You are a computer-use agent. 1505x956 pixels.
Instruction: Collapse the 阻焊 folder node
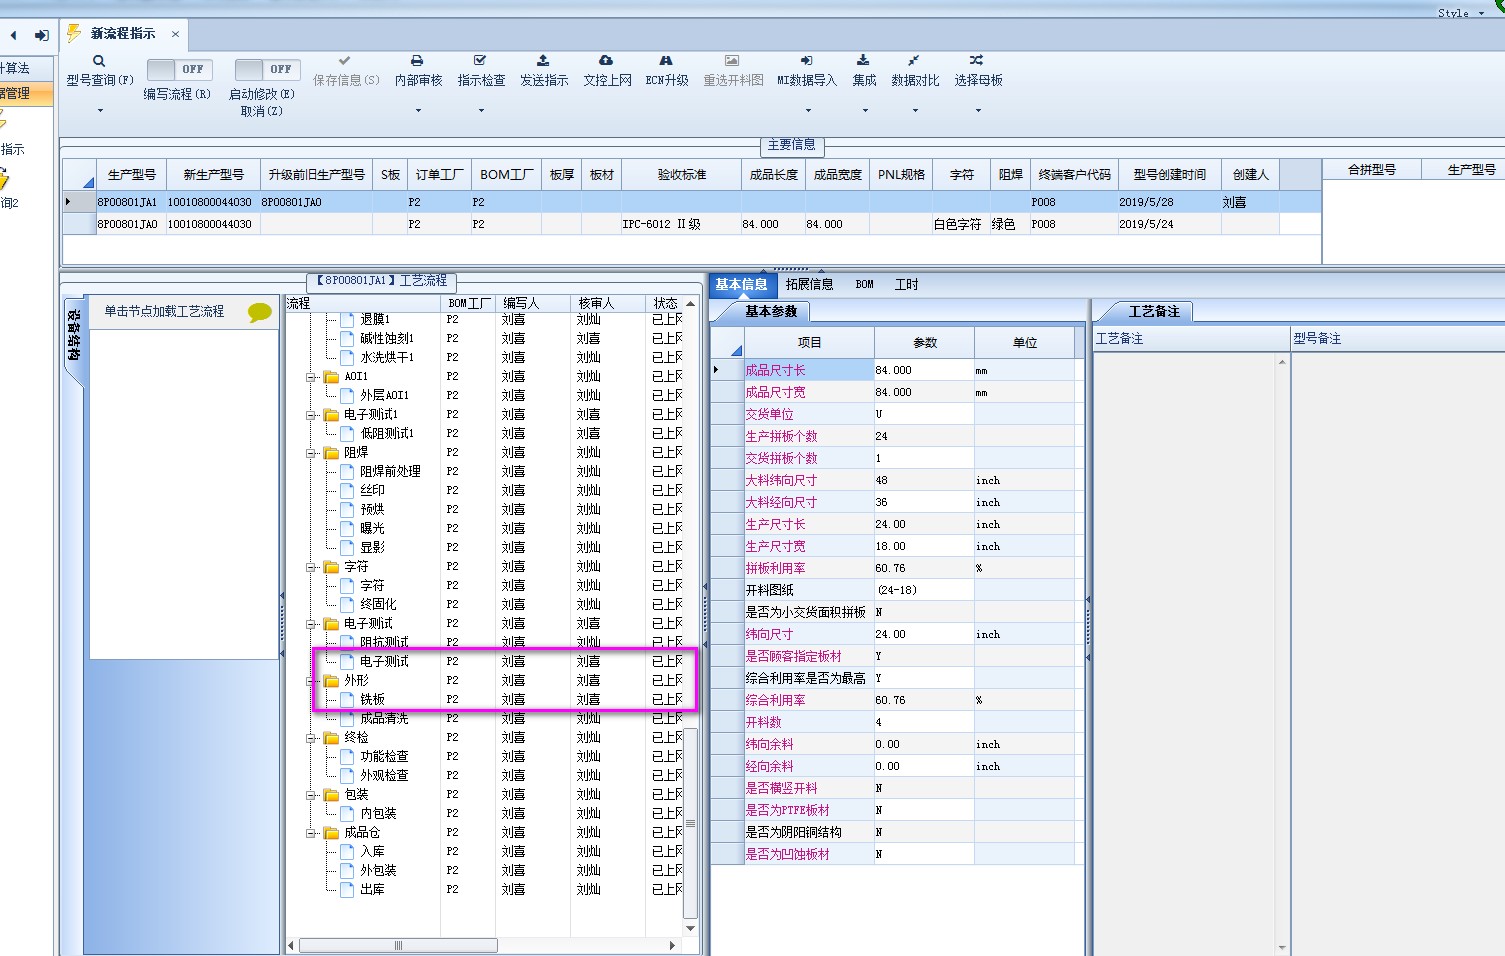pyautogui.click(x=312, y=453)
